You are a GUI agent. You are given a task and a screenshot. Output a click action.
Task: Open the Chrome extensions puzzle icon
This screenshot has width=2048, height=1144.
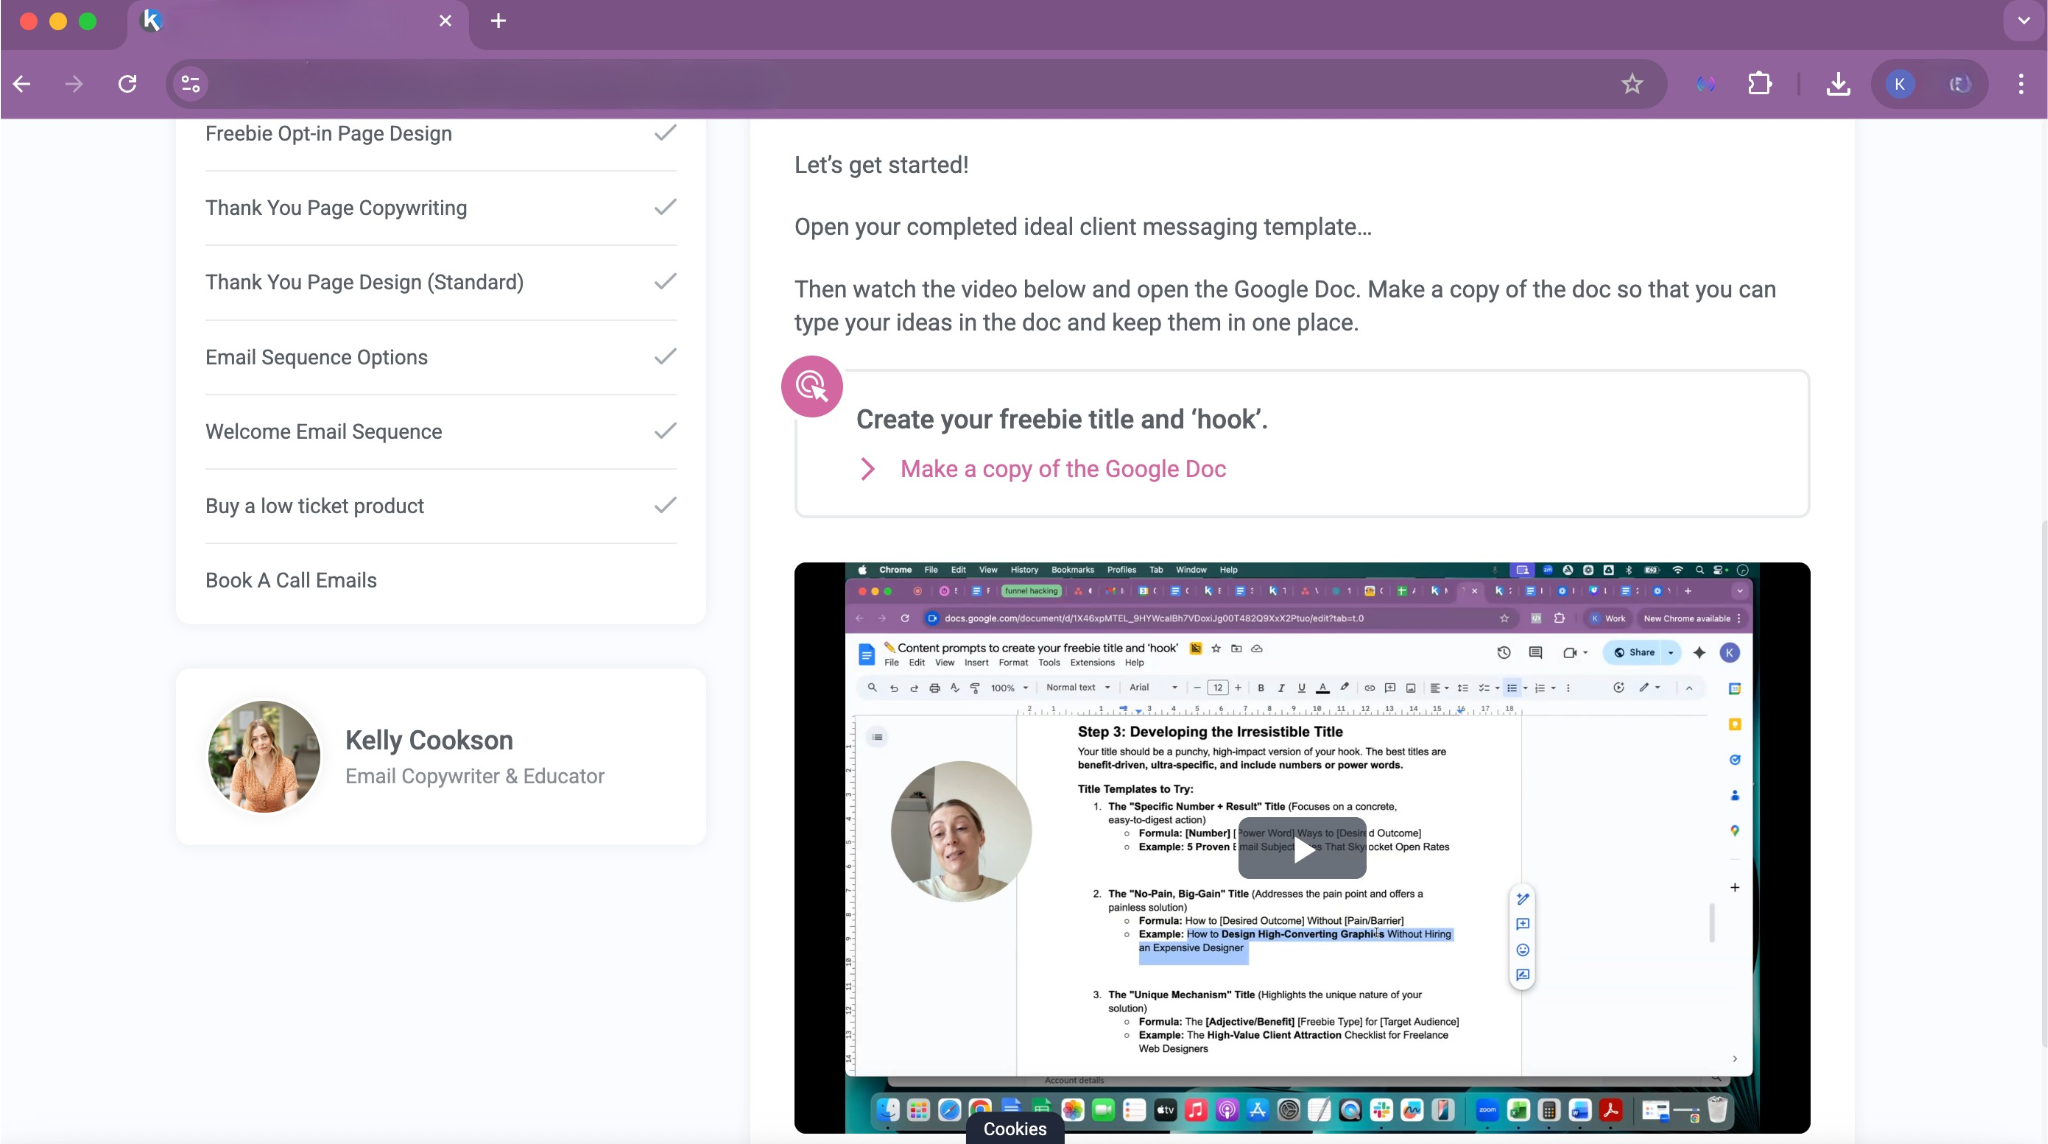(x=1760, y=84)
